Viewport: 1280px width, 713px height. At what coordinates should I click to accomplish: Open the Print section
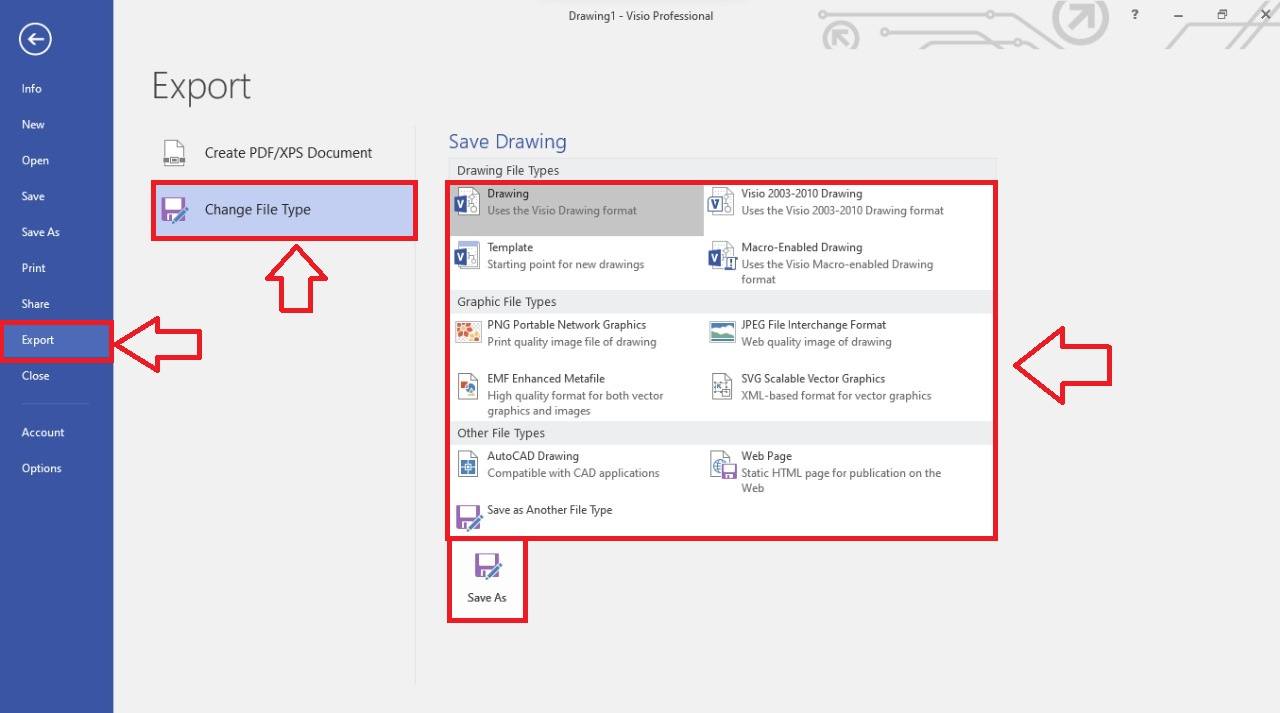pos(33,267)
